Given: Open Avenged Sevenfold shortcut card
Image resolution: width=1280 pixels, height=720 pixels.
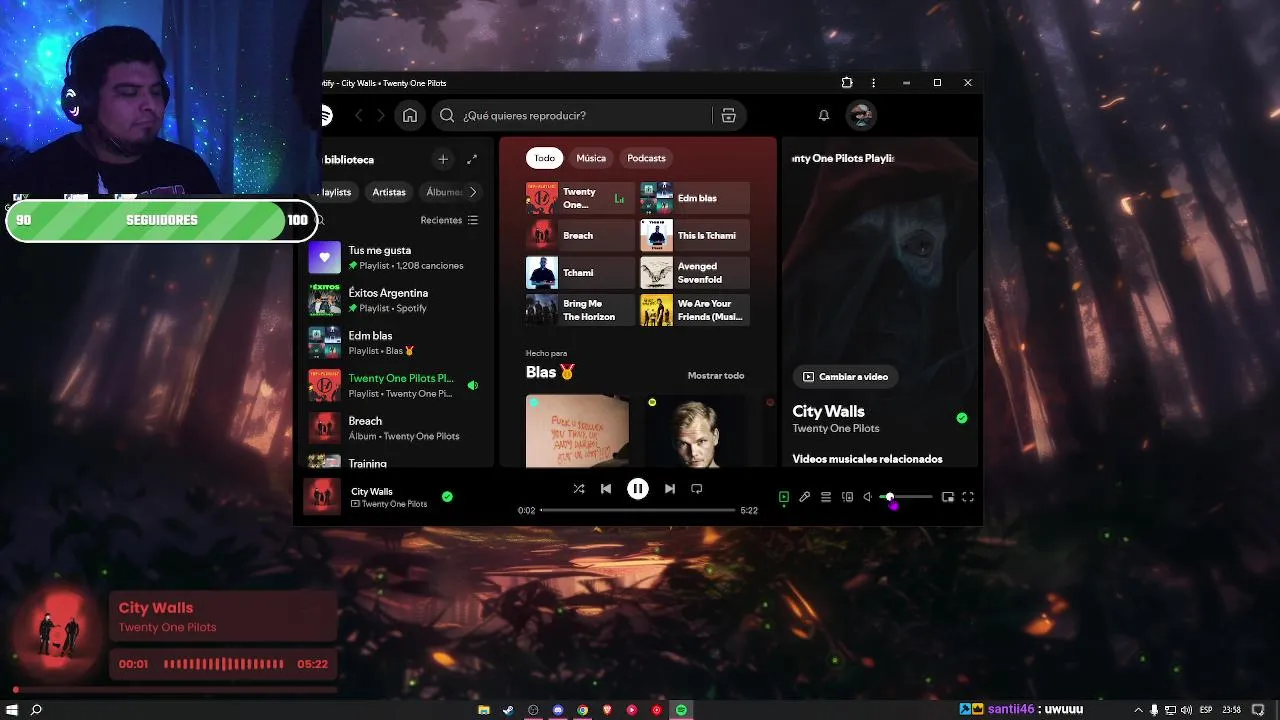Looking at the screenshot, I should pyautogui.click(x=694, y=273).
